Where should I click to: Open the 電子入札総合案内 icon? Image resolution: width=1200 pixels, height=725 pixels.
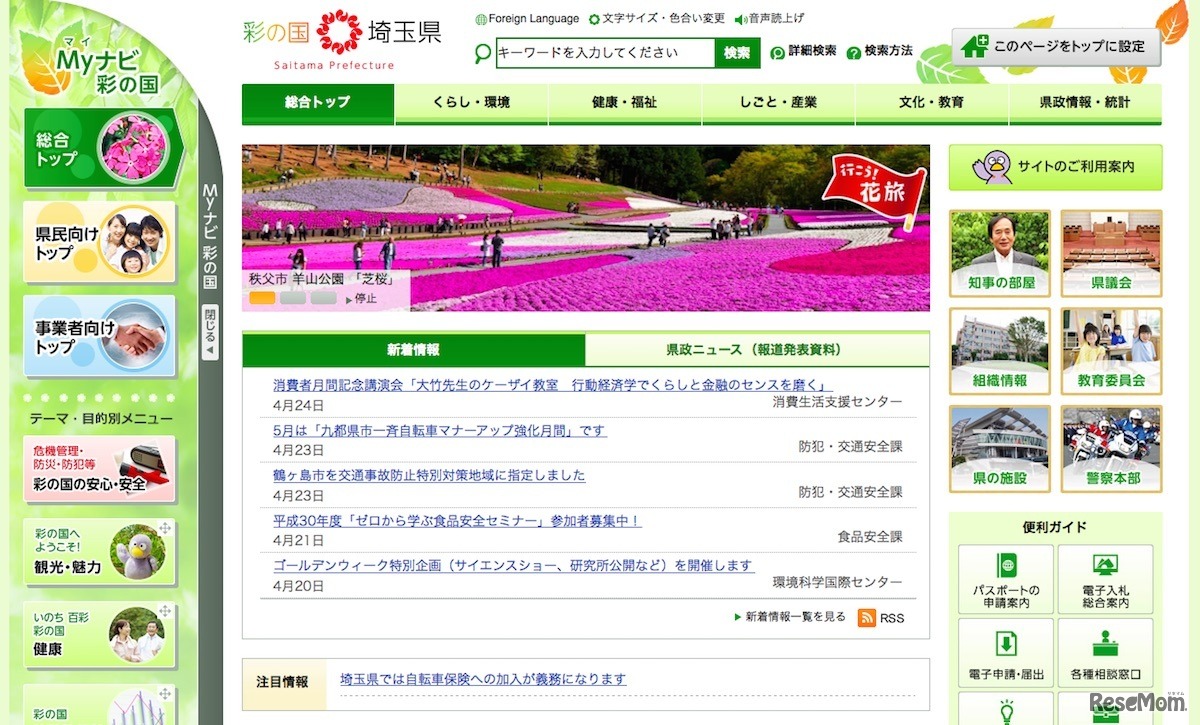[1105, 580]
